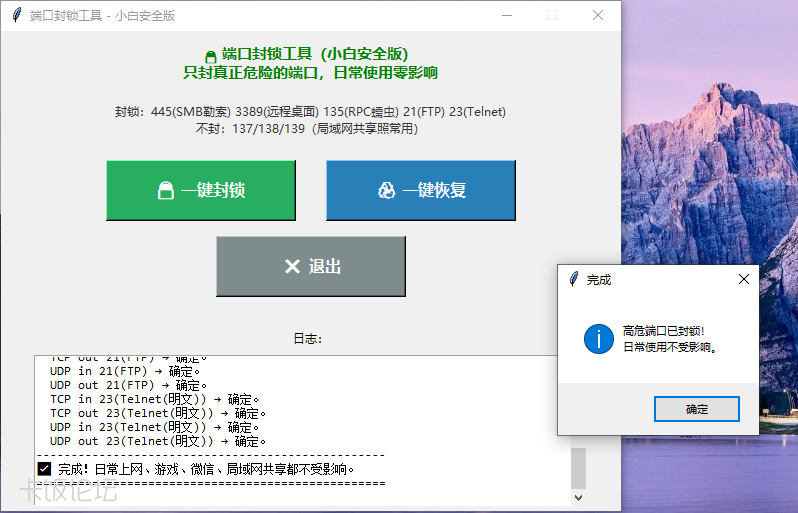The width and height of the screenshot is (798, 513).
Task: Click the blue 一键恢复 restore button
Action: (421, 190)
